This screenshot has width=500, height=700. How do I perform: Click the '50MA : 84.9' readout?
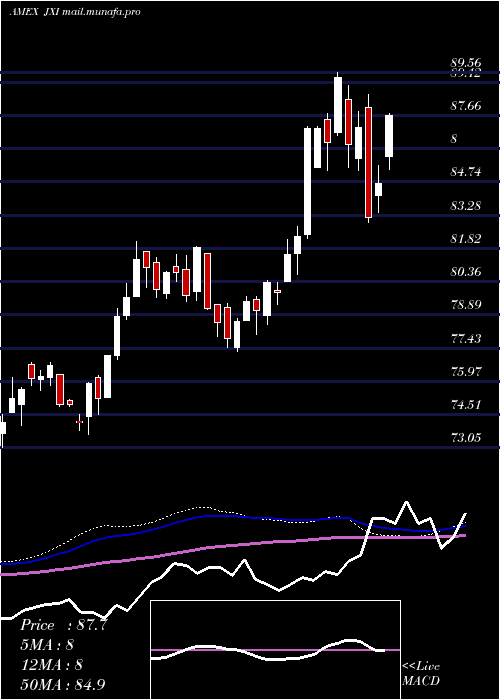tap(62, 685)
